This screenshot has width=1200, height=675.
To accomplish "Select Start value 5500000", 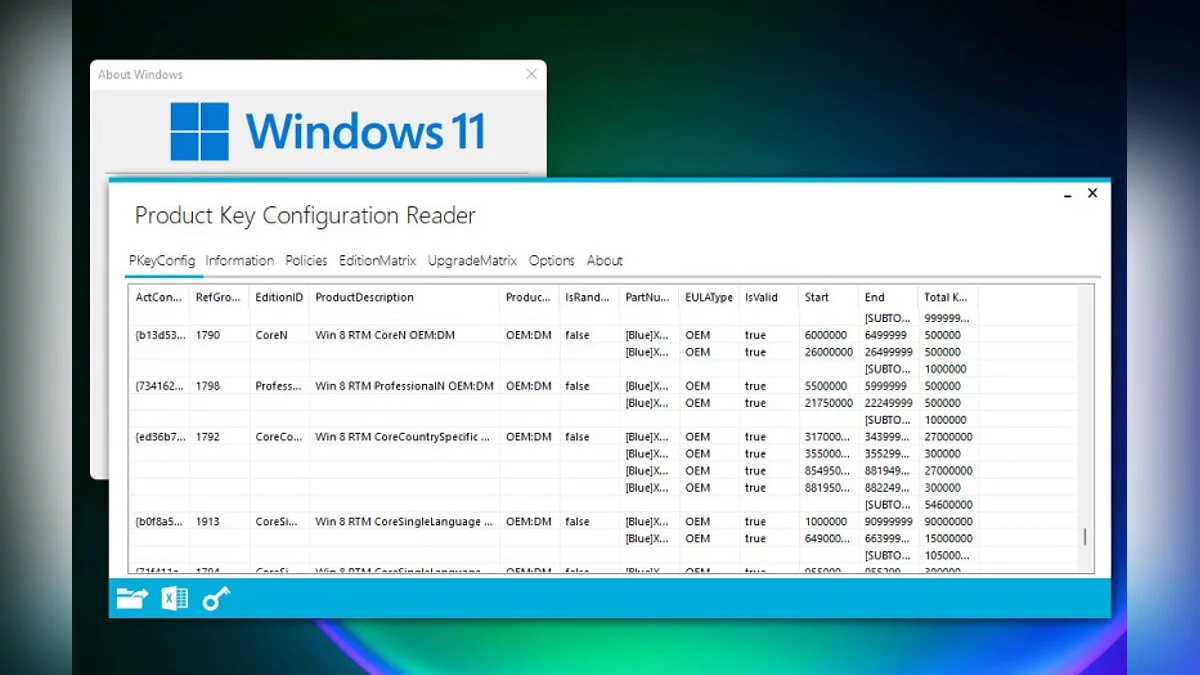I will (826, 386).
